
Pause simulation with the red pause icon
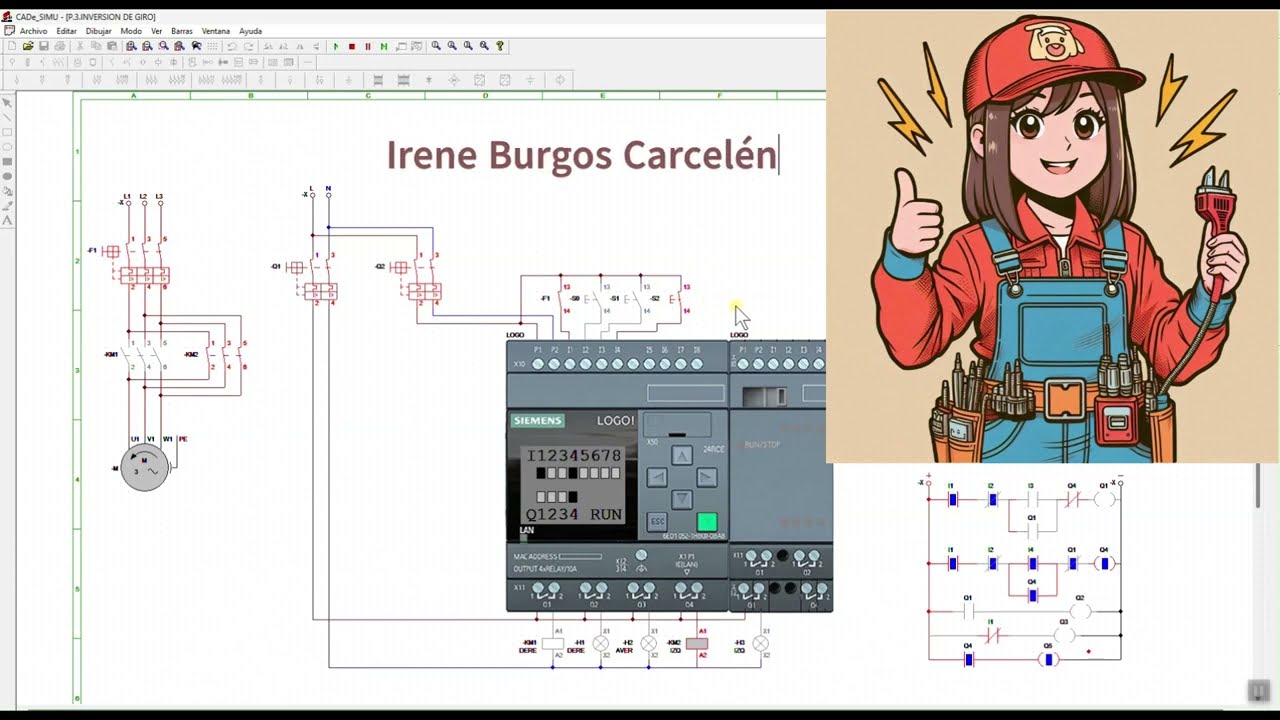tap(368, 46)
